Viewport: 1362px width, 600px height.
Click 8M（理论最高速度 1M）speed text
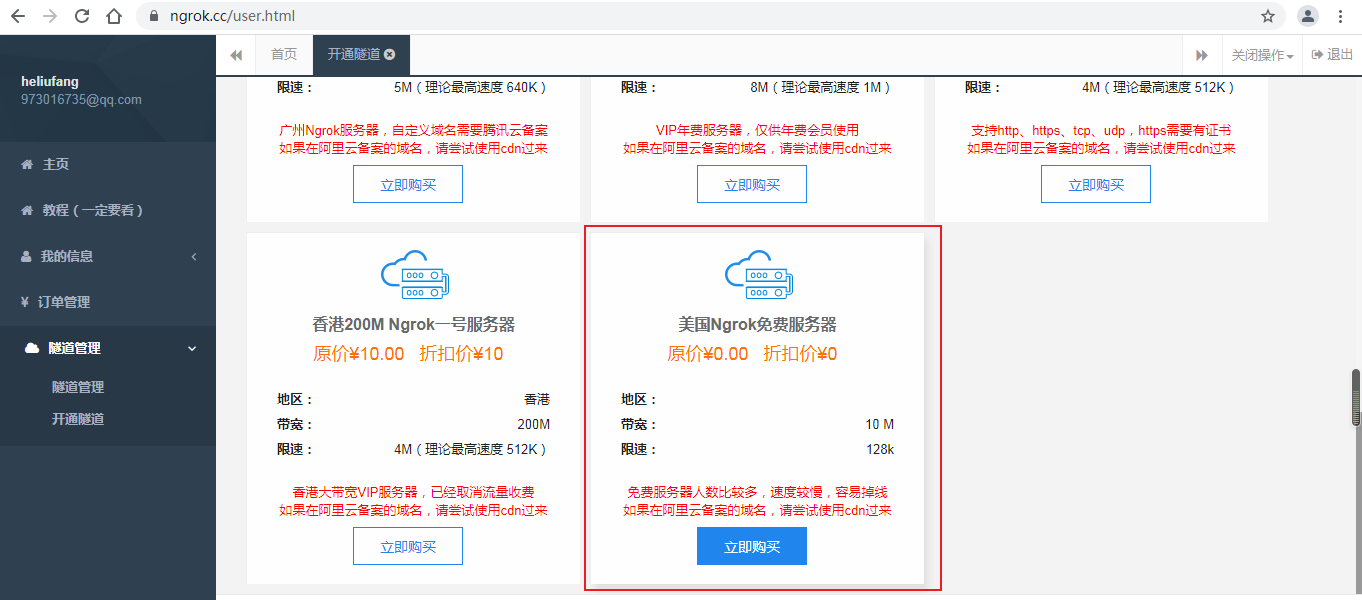point(820,88)
